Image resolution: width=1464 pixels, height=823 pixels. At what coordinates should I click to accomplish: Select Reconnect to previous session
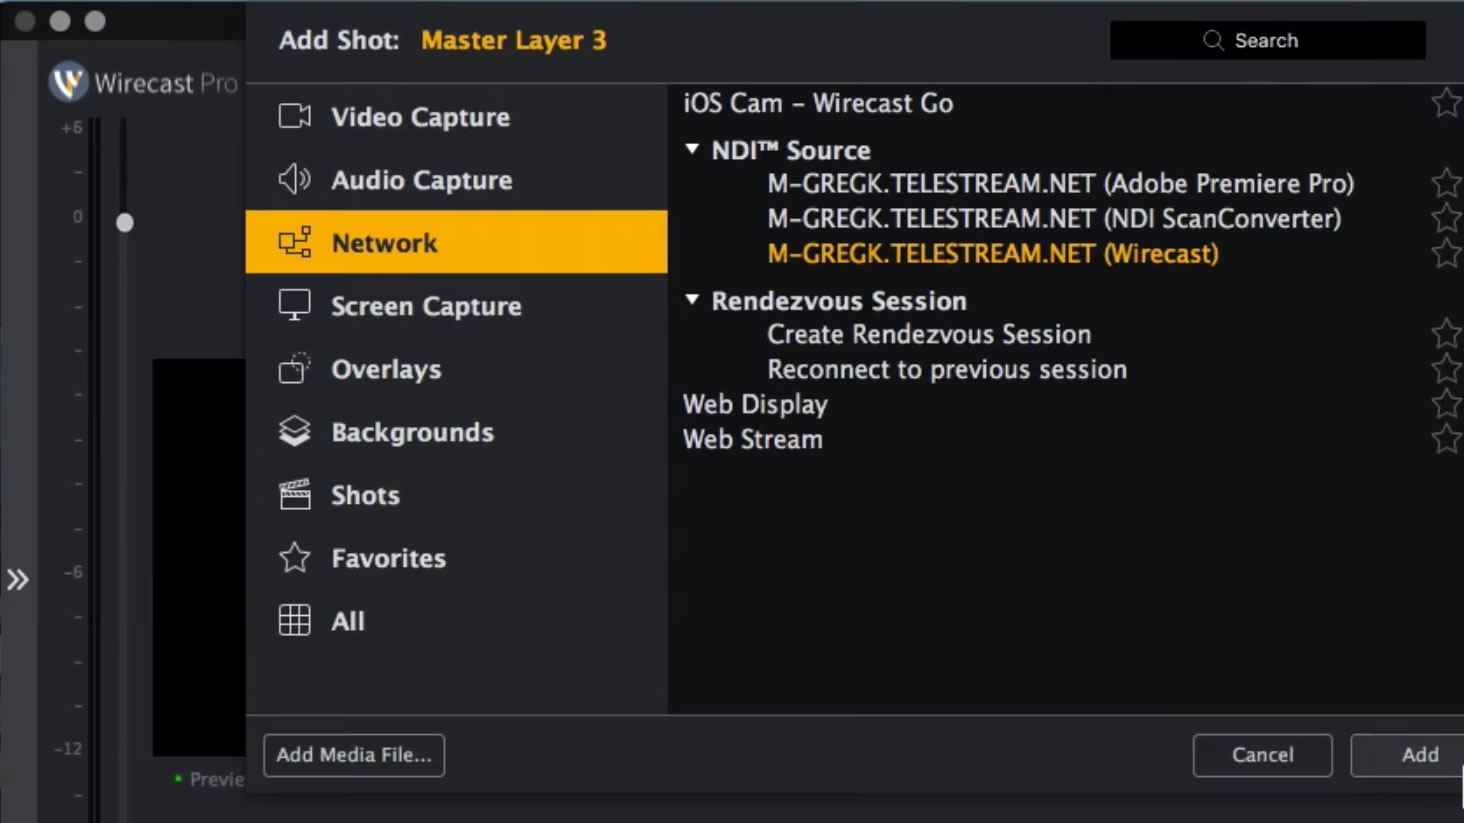[x=947, y=369]
